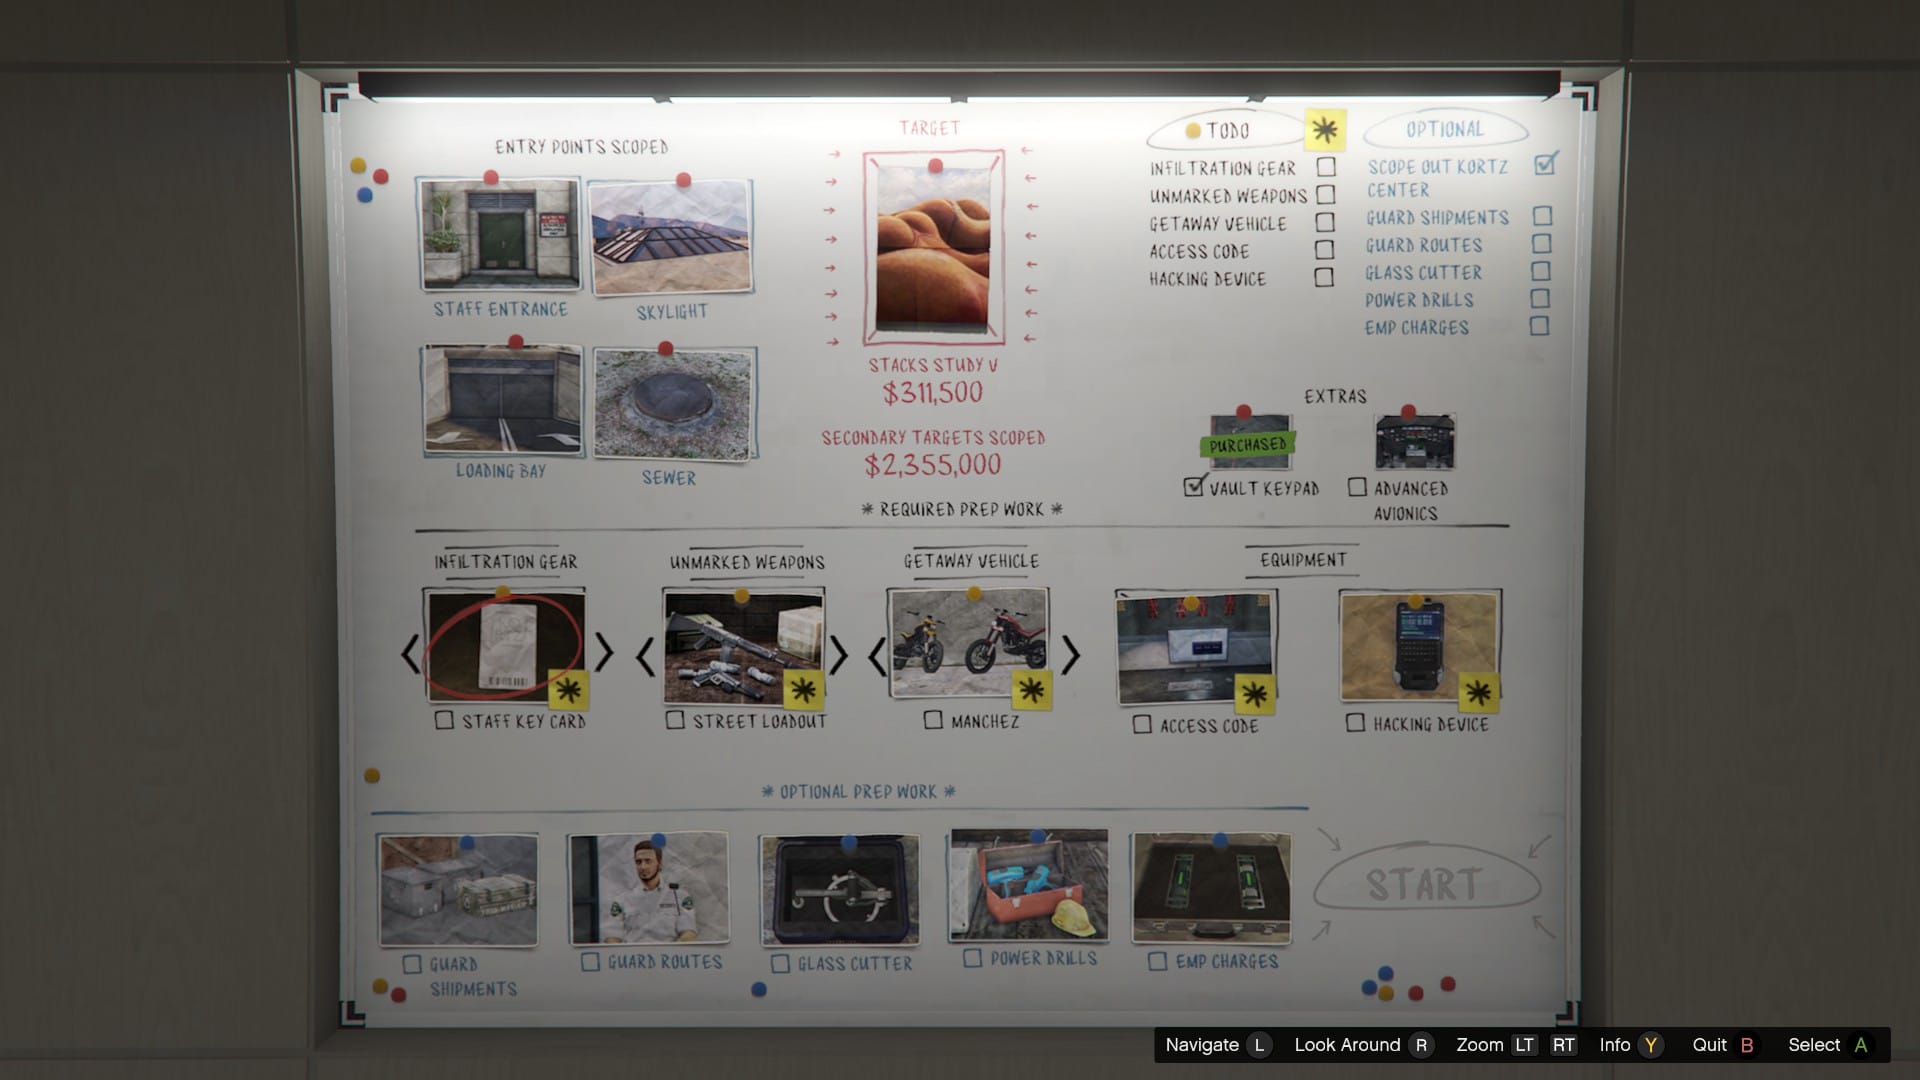Tick the Guard Shipments optional prep checkbox
The height and width of the screenshot is (1080, 1920).
(412, 964)
